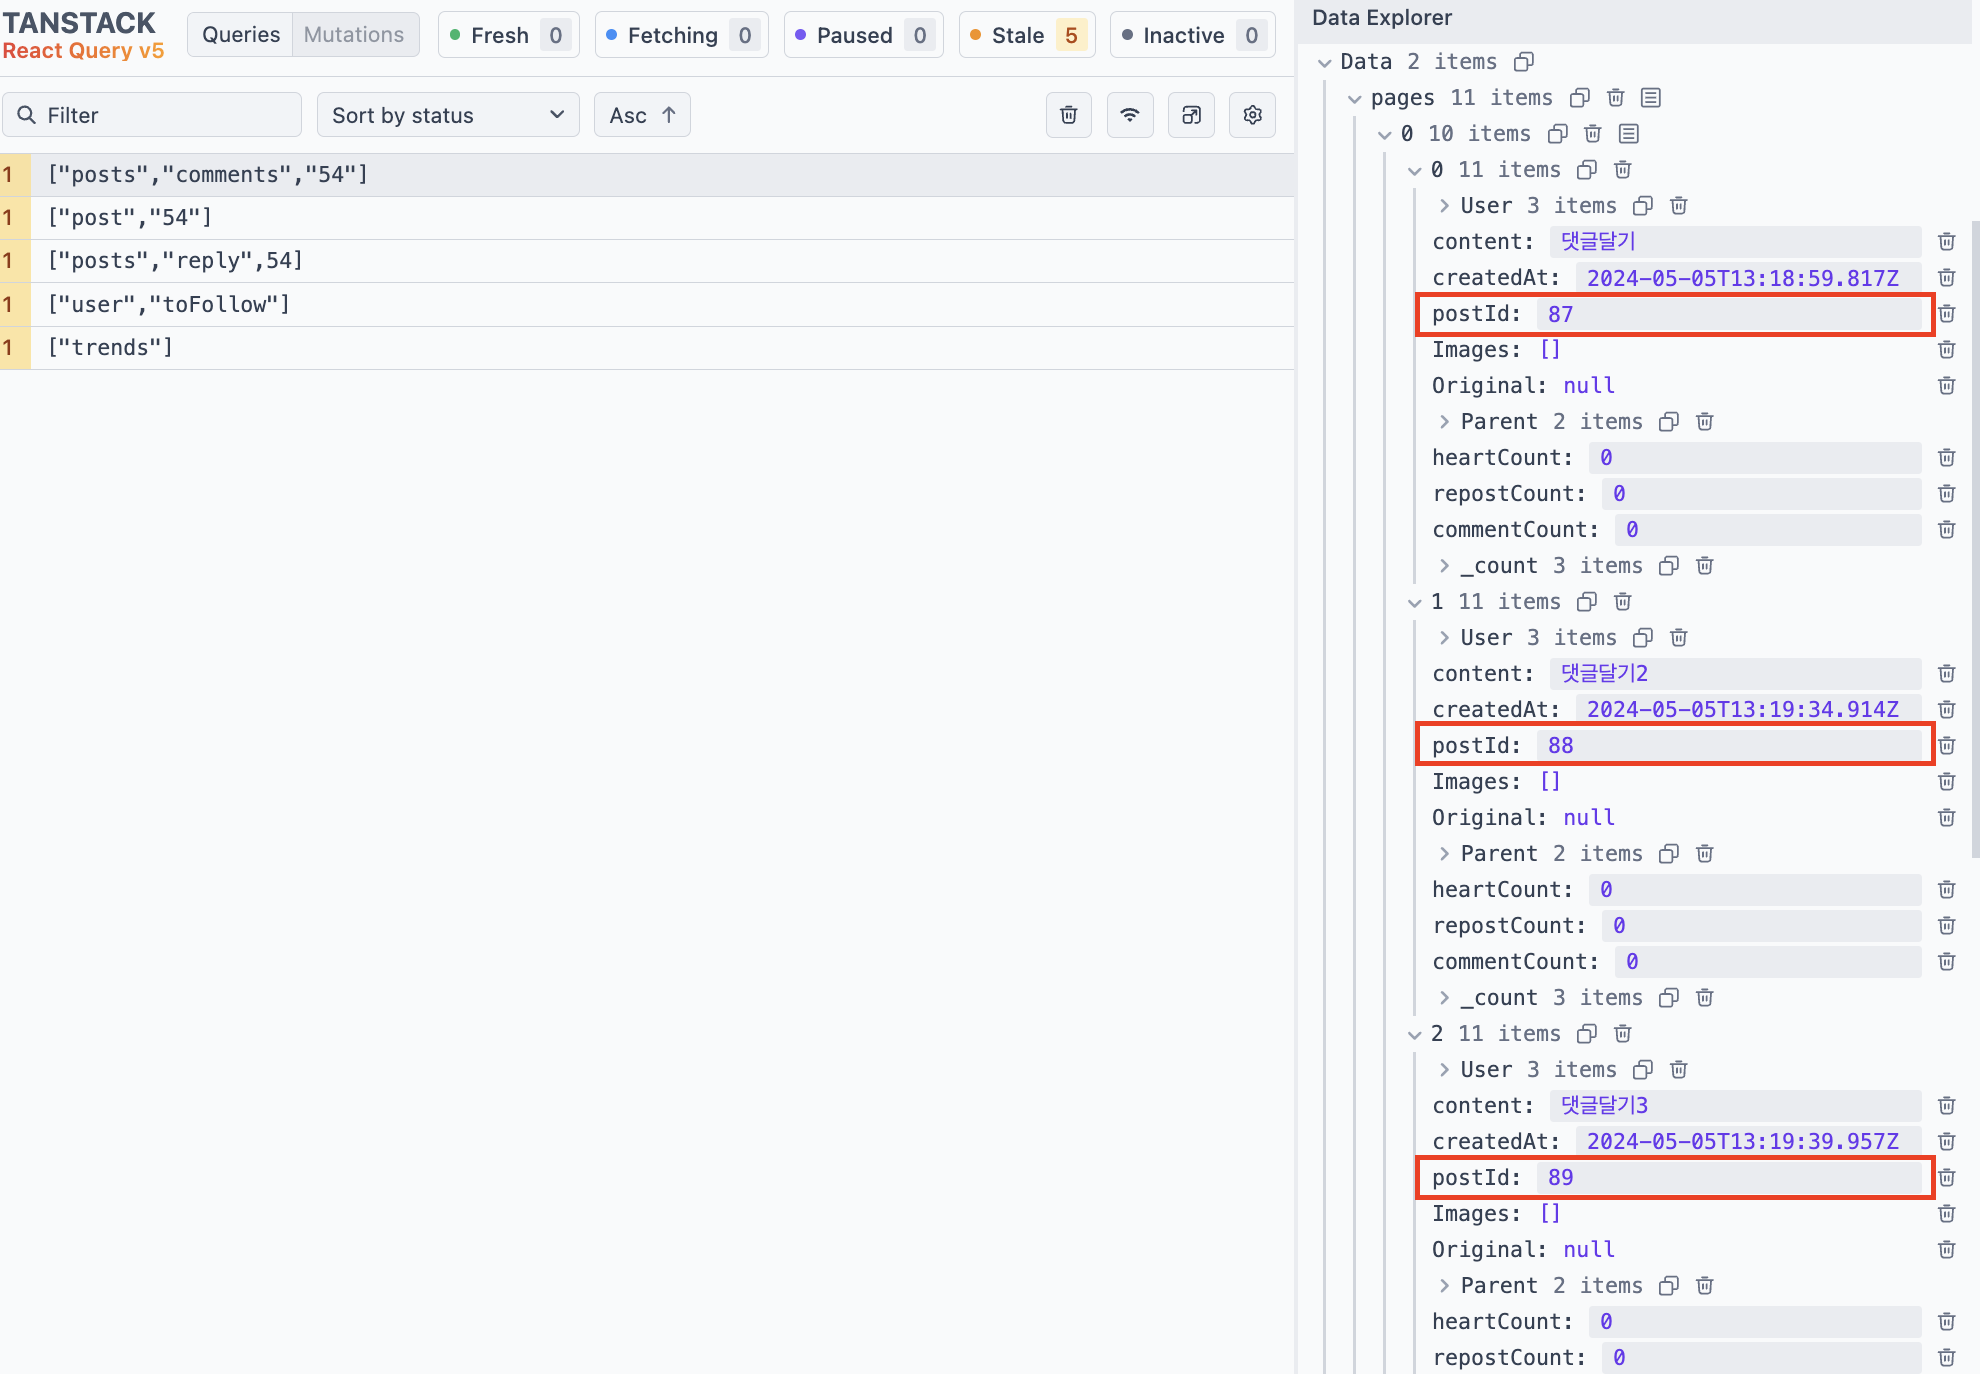The height and width of the screenshot is (1374, 1980).
Task: Copy the Data object to clipboard
Action: [1523, 62]
